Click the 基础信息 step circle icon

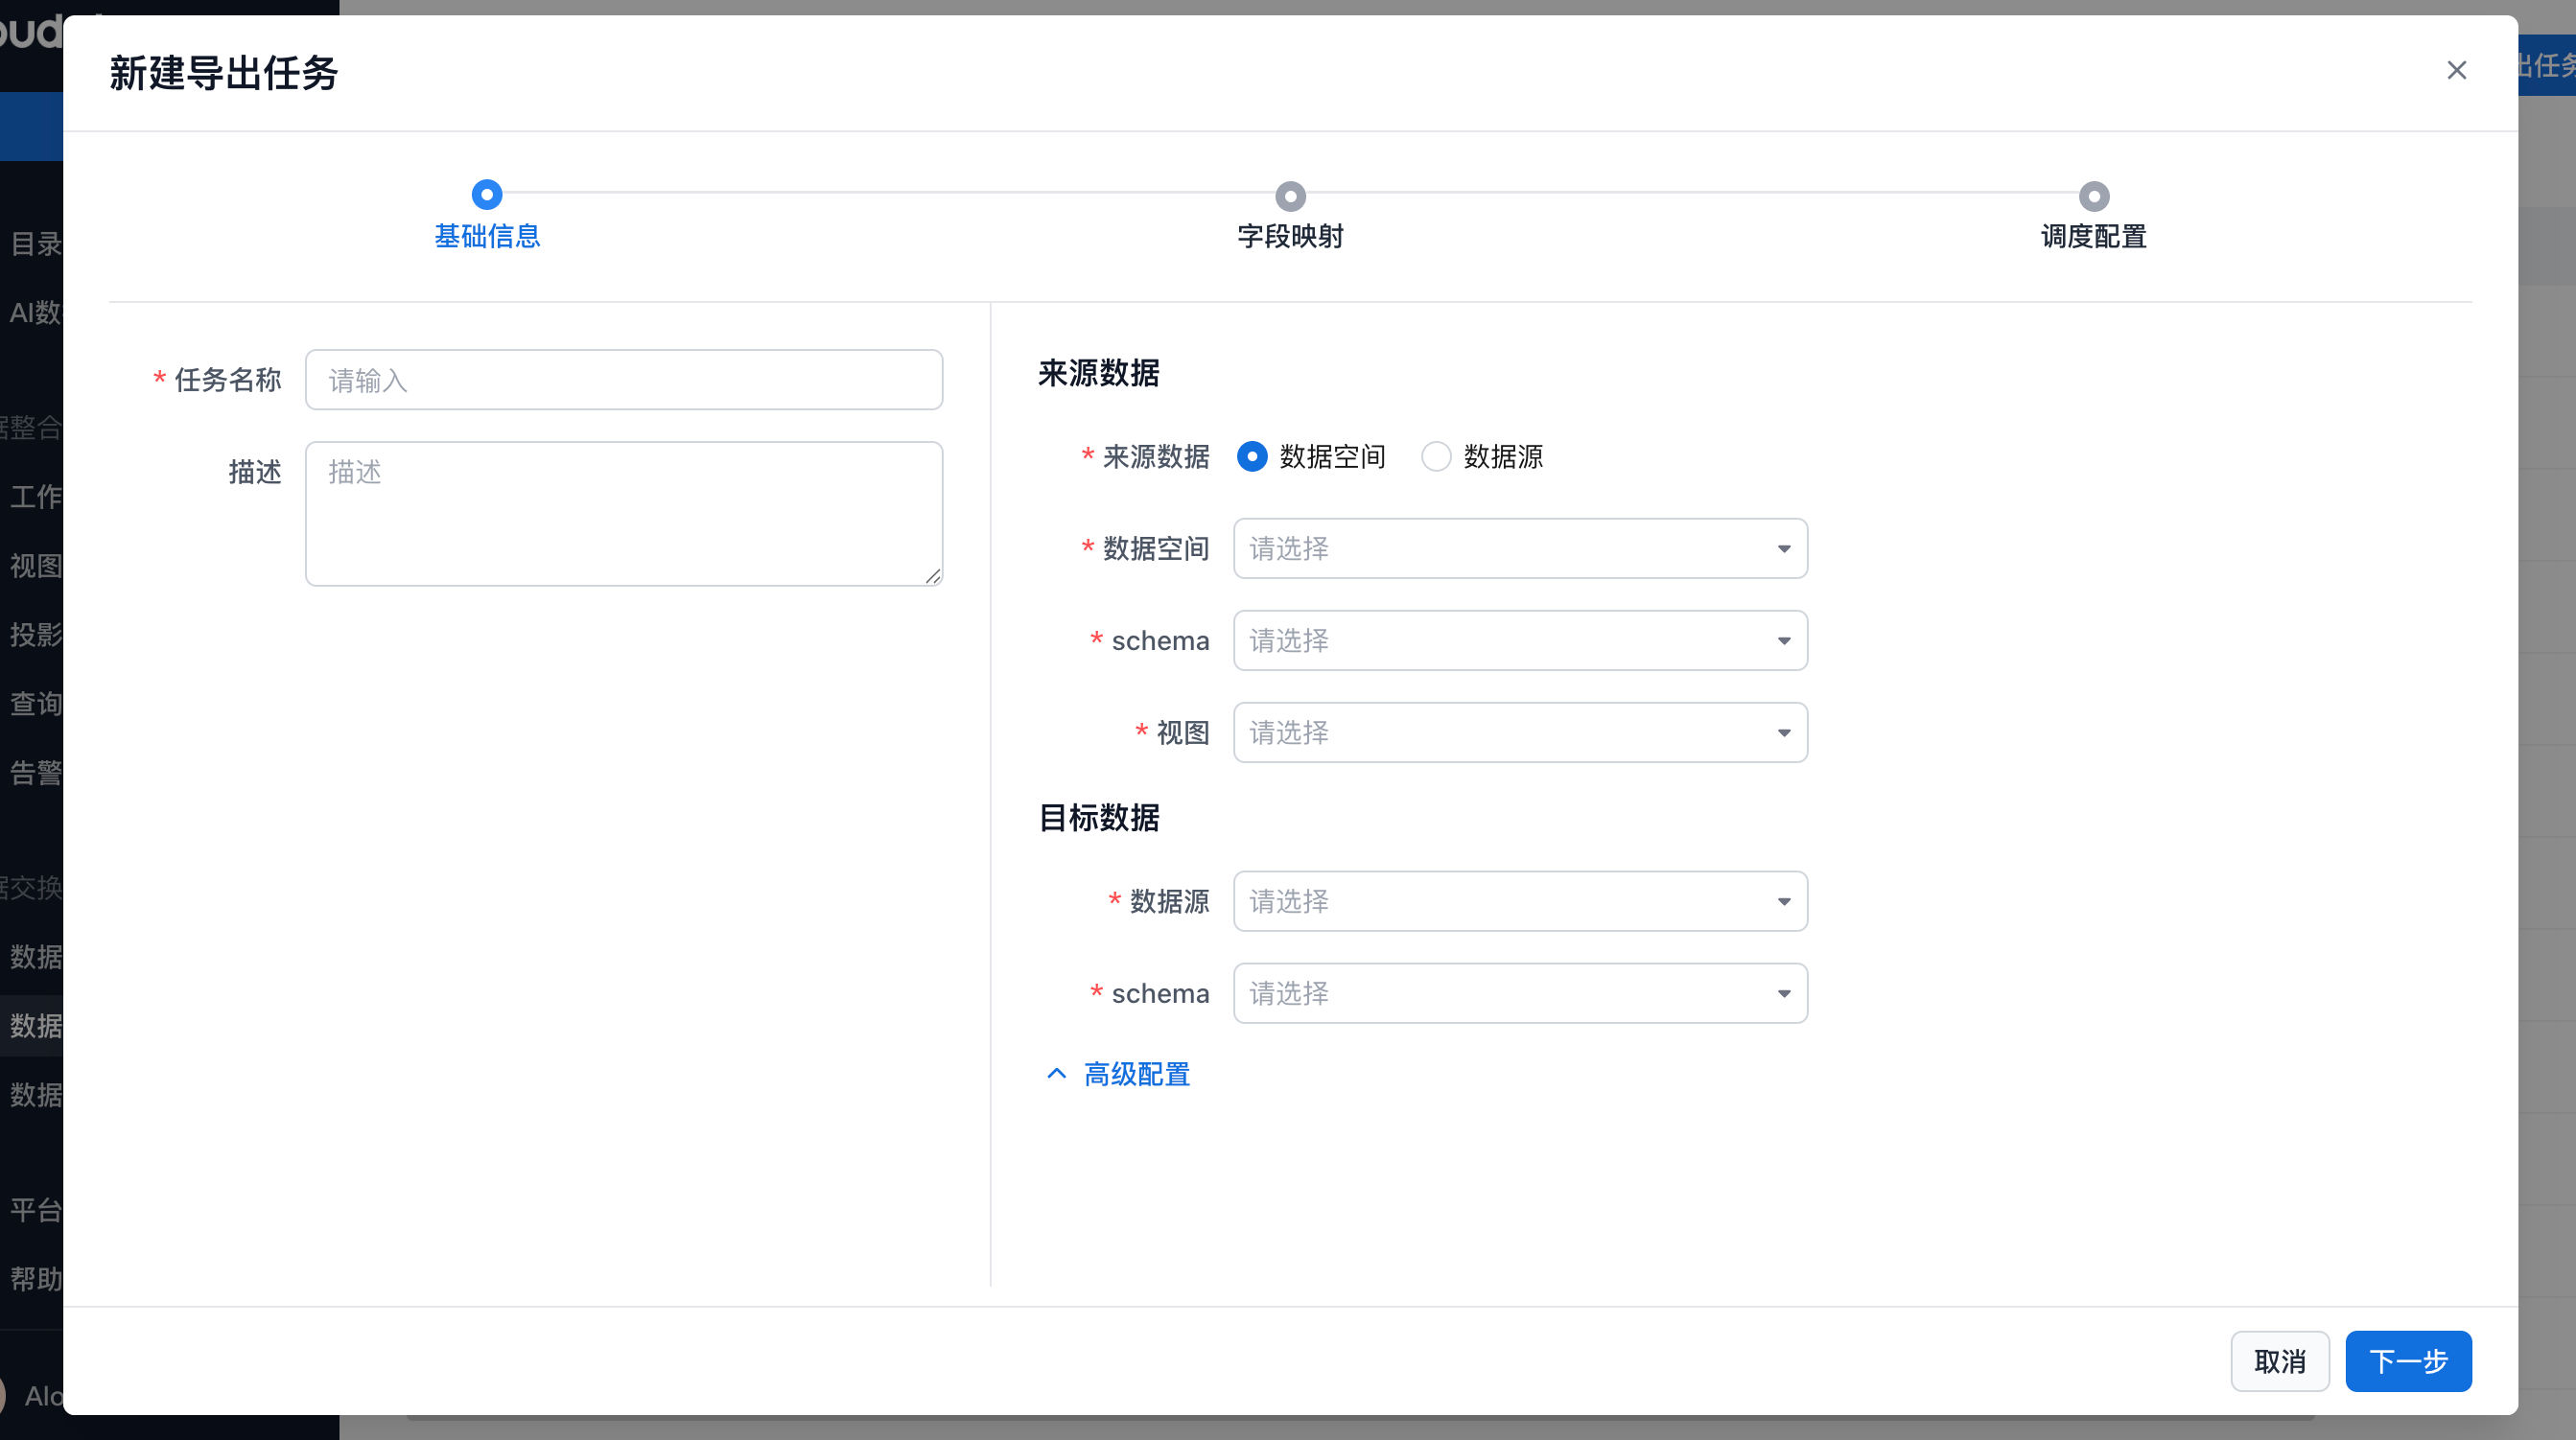tap(487, 194)
